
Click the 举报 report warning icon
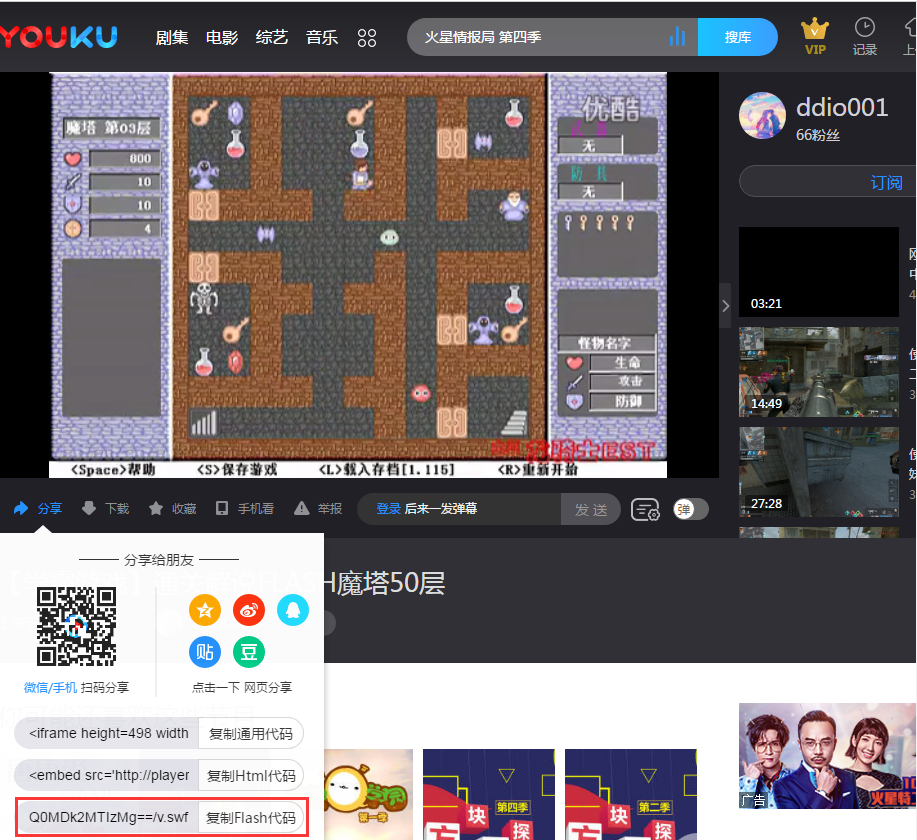tap(302, 508)
